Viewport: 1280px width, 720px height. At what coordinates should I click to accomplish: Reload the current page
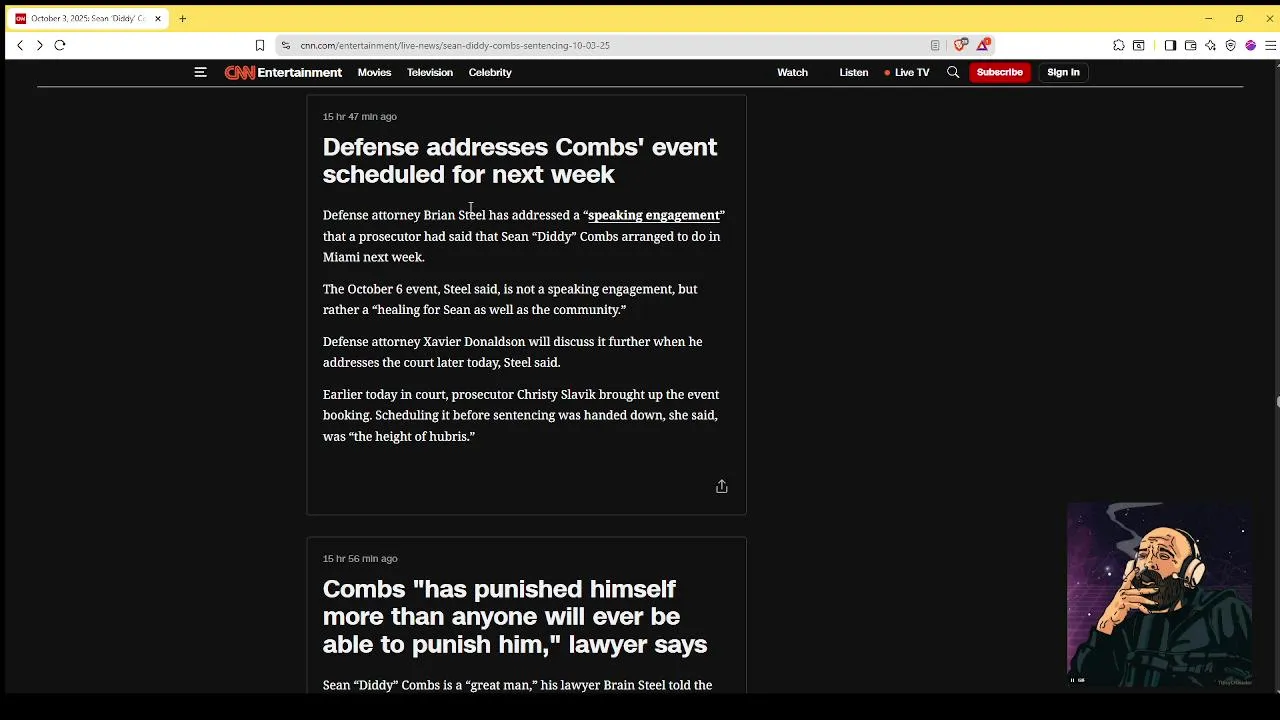coord(60,45)
